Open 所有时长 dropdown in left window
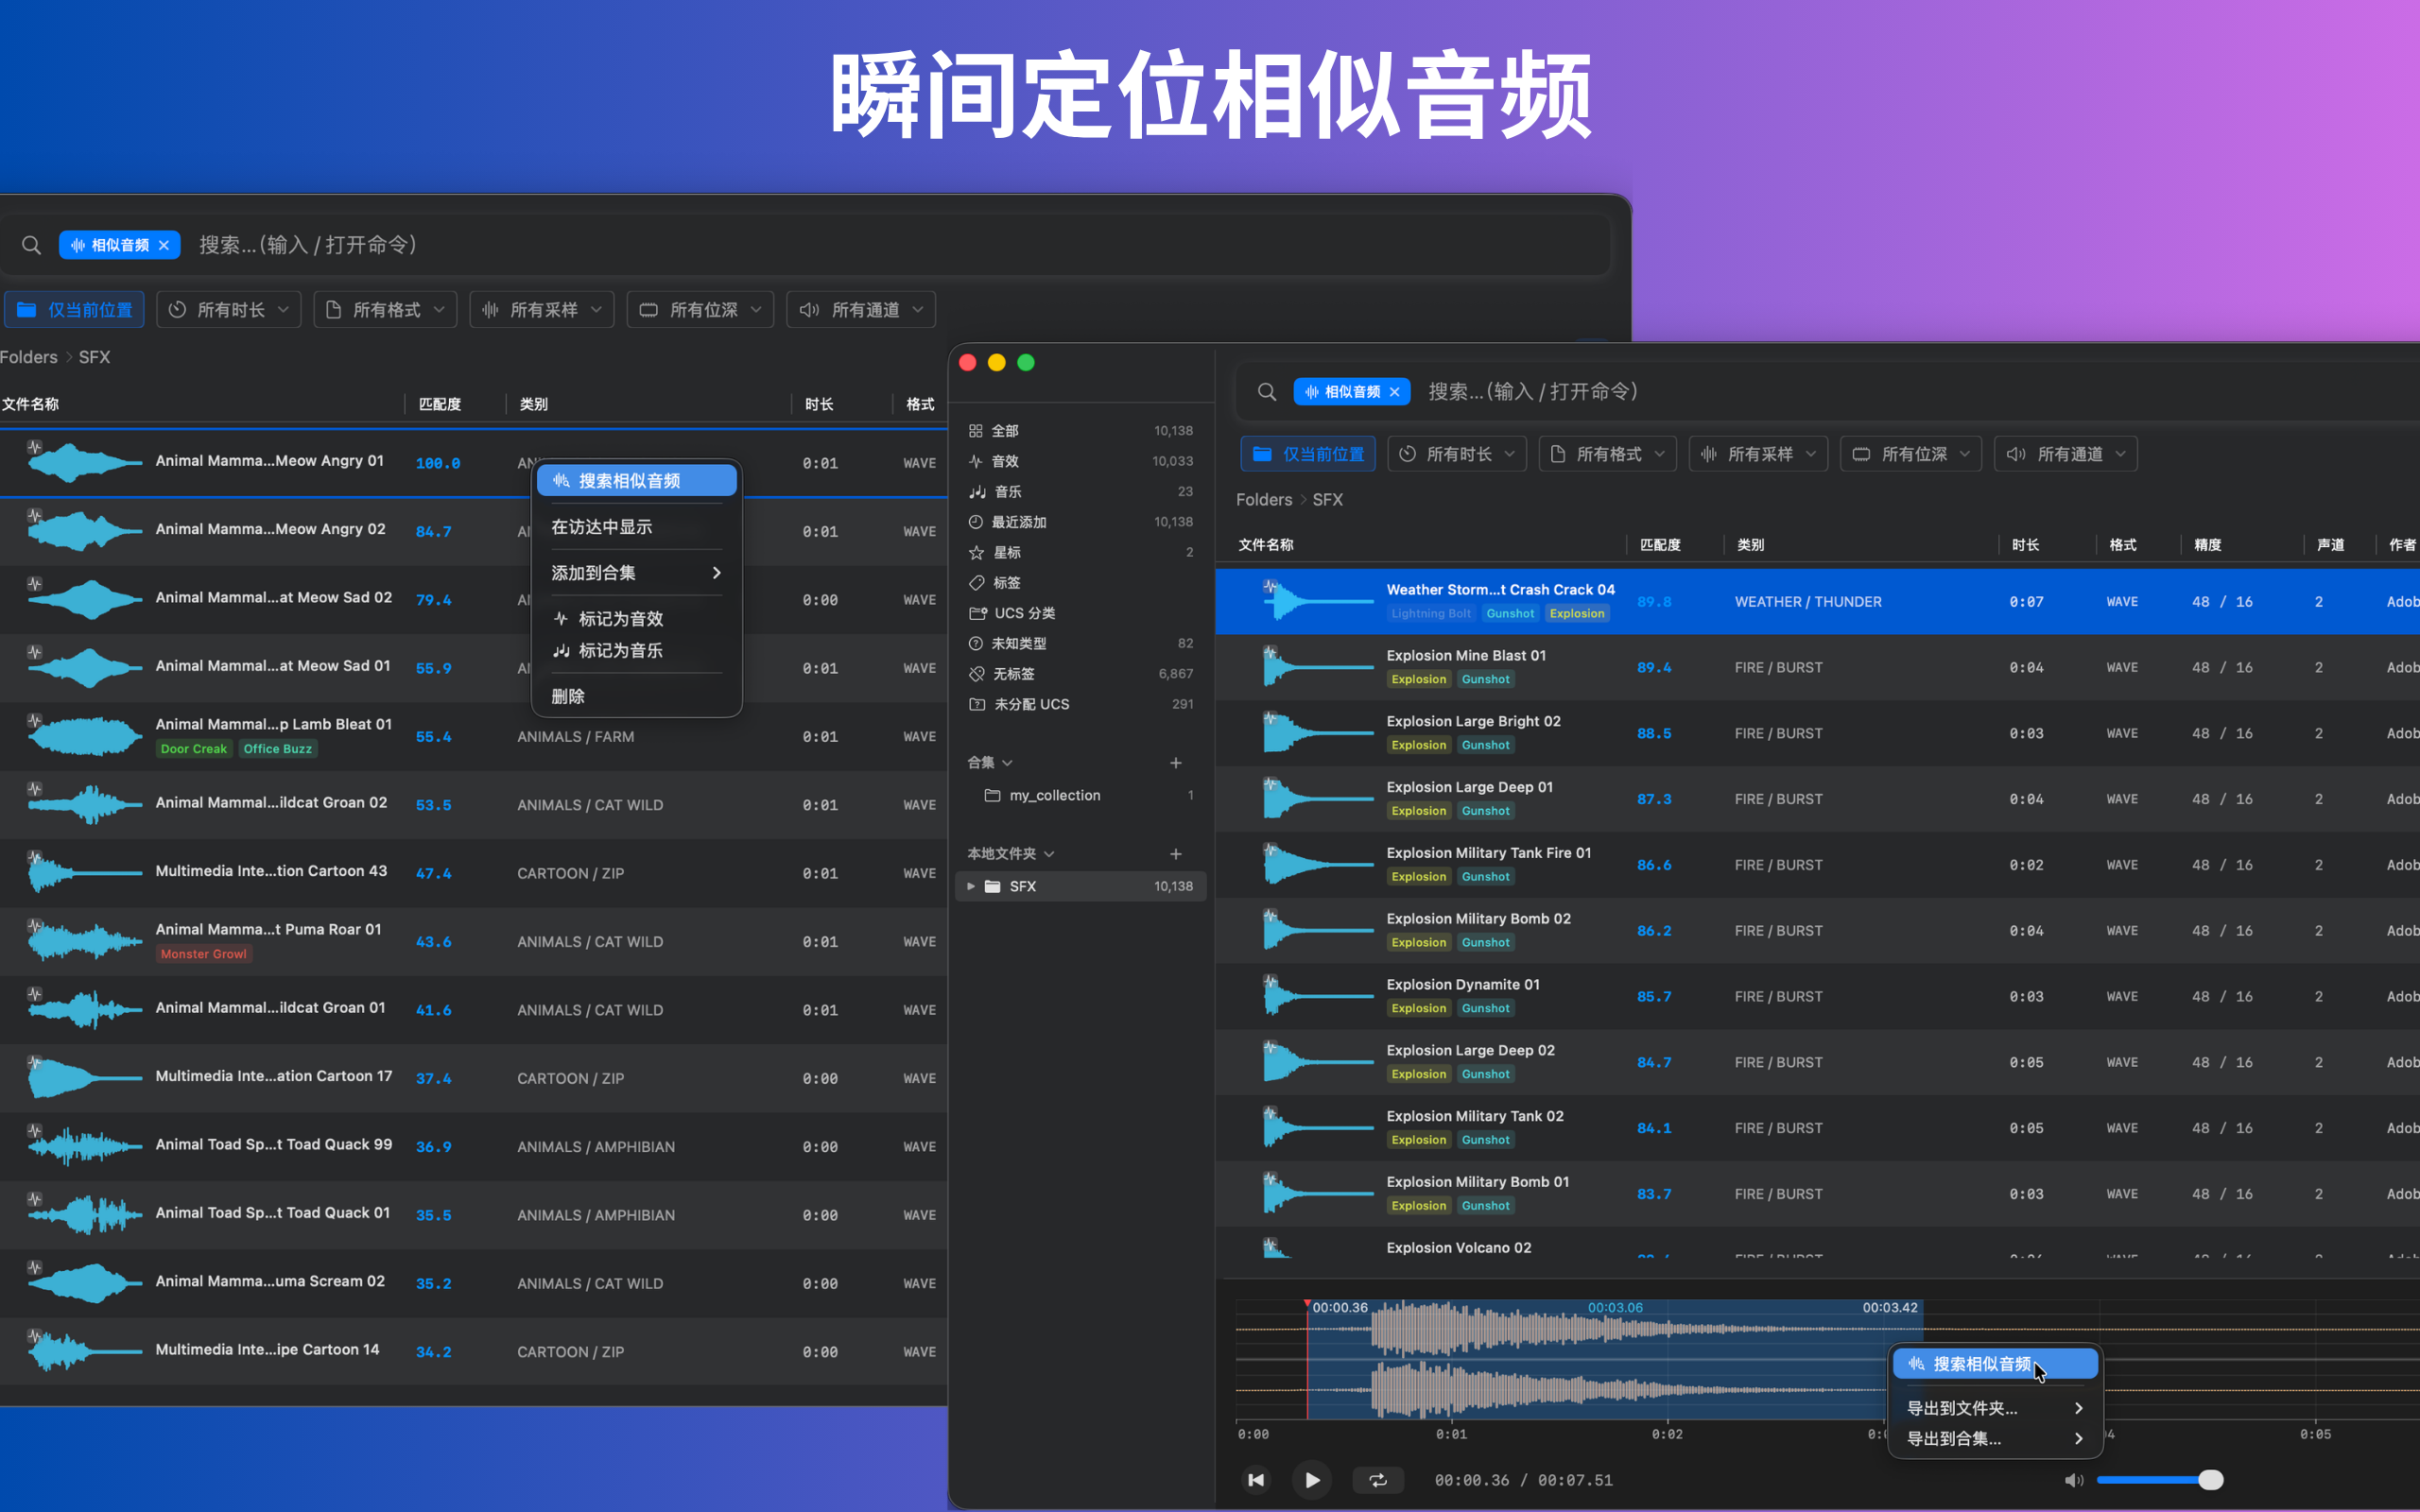 click(230, 310)
